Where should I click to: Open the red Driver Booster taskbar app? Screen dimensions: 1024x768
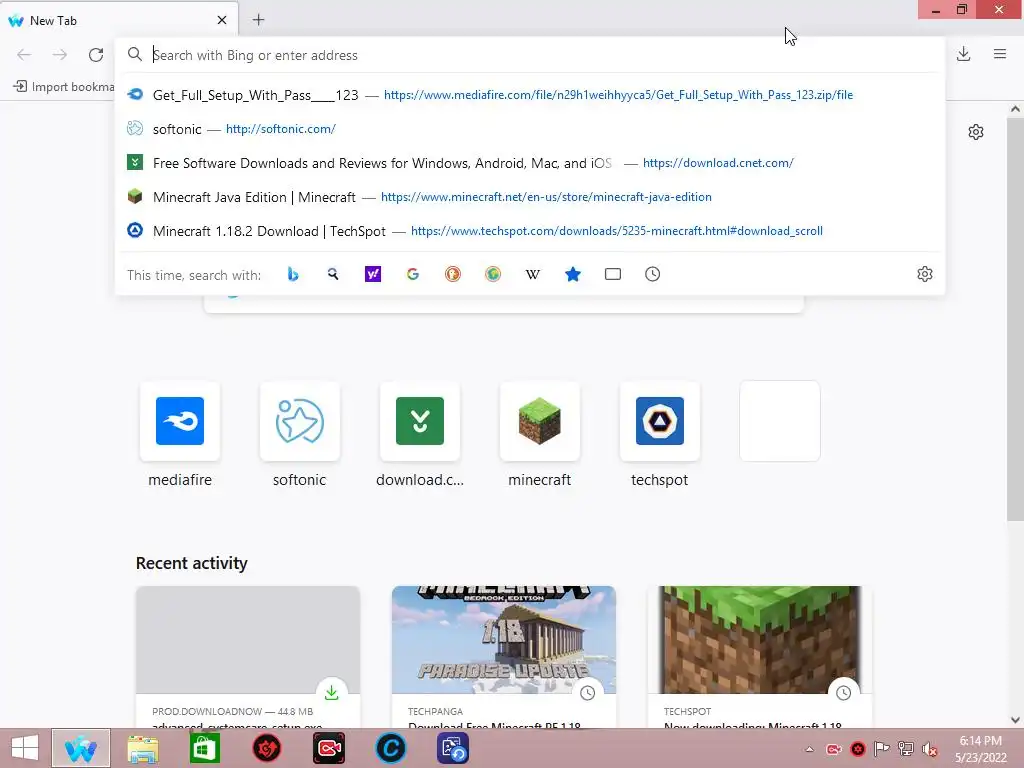pos(266,748)
